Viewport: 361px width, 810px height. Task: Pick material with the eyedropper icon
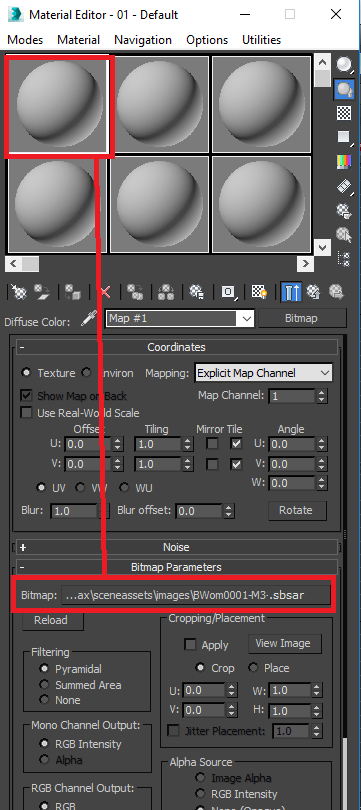pyautogui.click(x=88, y=320)
